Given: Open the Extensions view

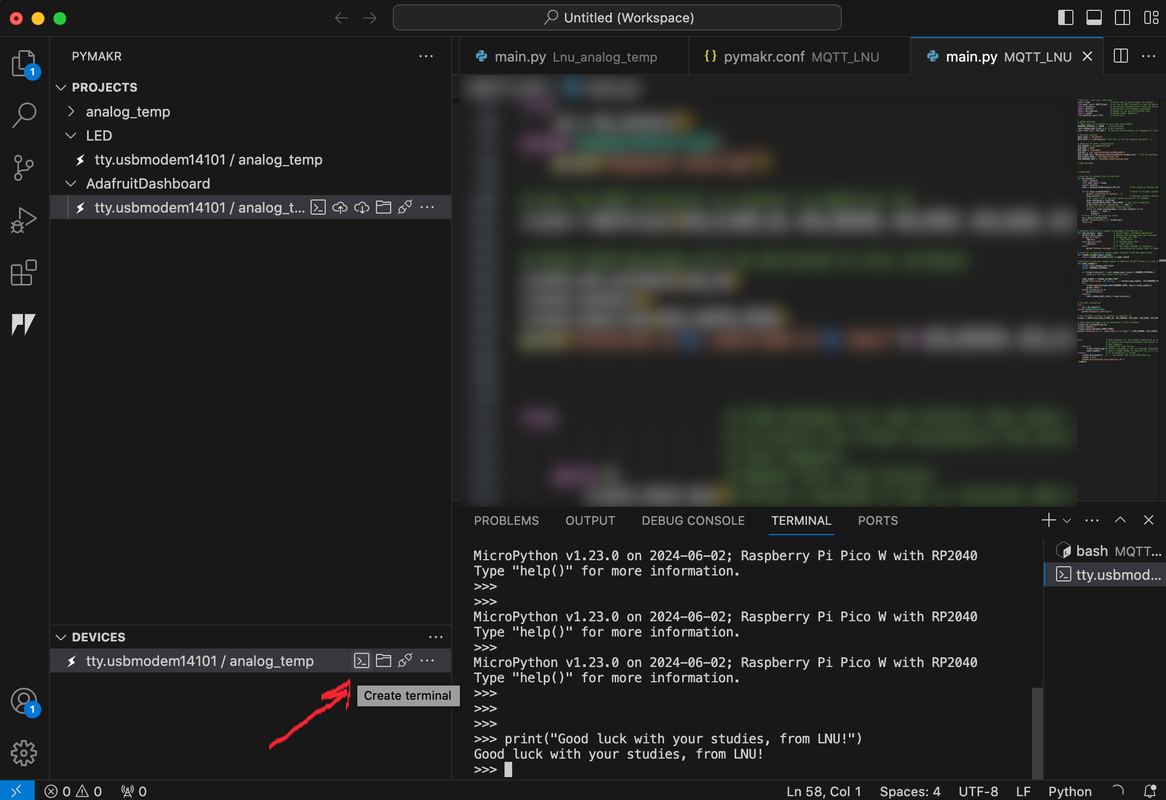Looking at the screenshot, I should 24,272.
